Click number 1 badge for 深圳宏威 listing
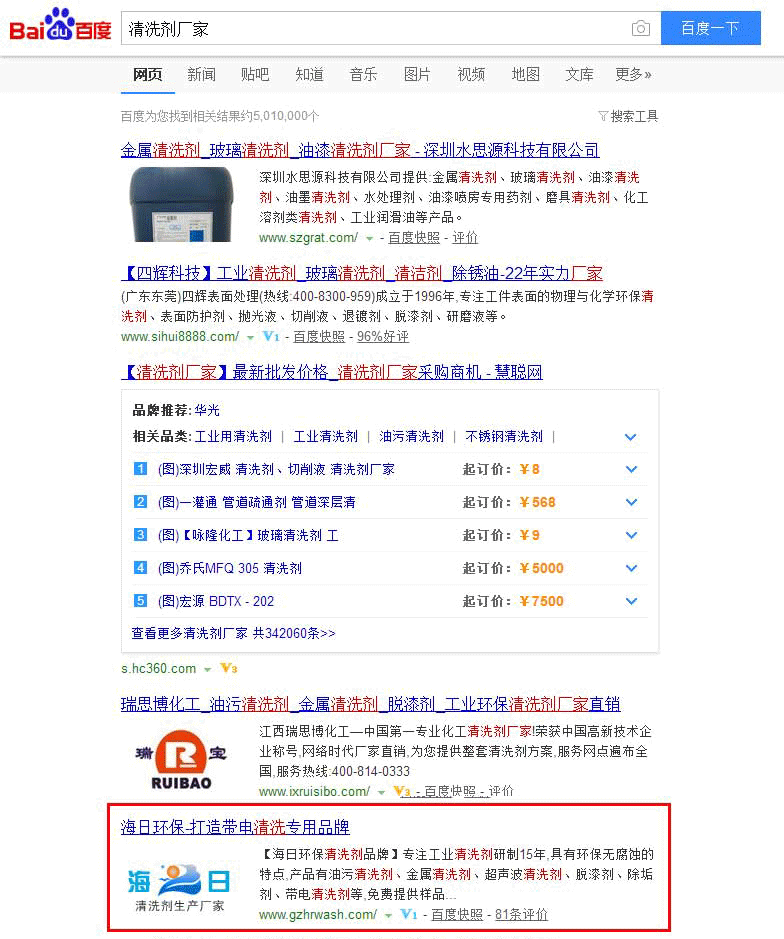The height and width of the screenshot is (939, 784). pyautogui.click(x=140, y=468)
